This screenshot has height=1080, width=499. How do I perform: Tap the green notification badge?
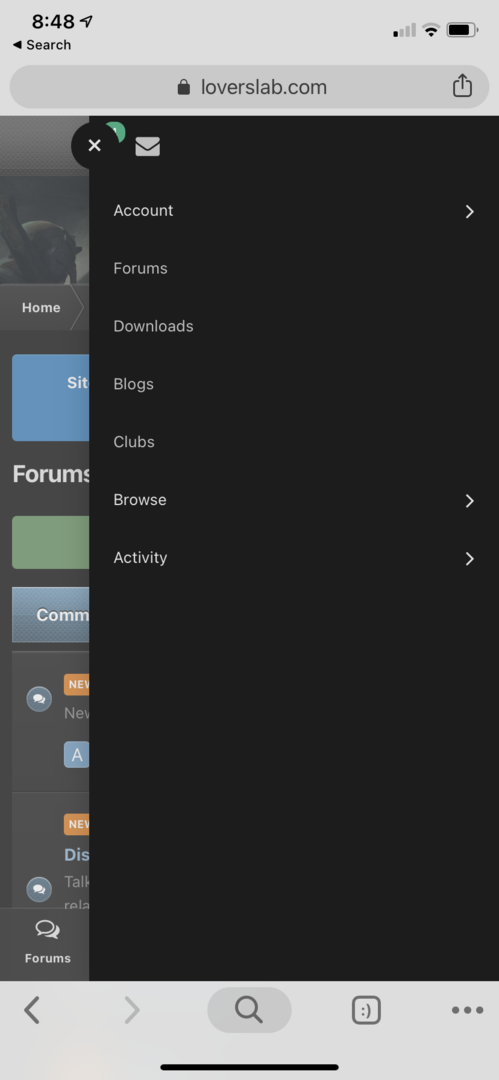click(x=116, y=129)
